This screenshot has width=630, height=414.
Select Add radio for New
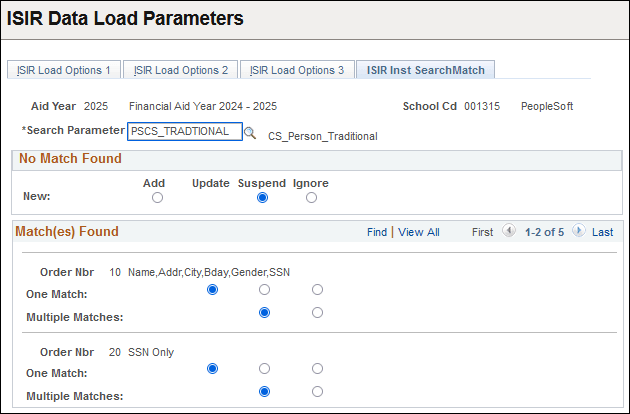[x=157, y=198]
